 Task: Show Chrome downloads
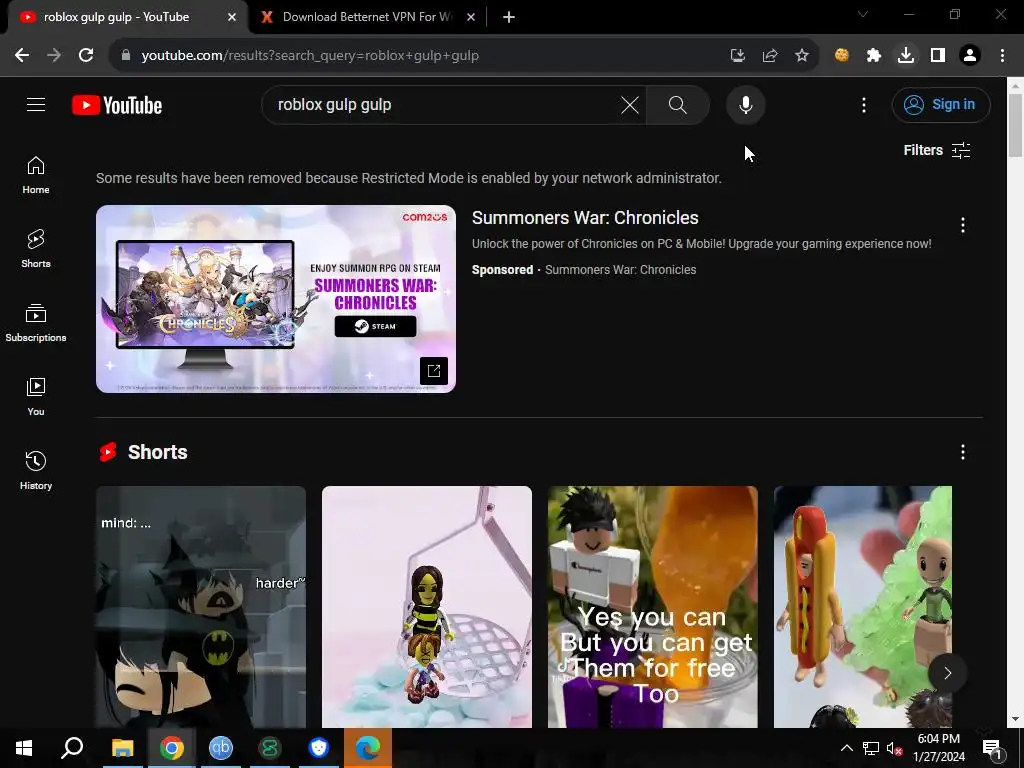906,56
